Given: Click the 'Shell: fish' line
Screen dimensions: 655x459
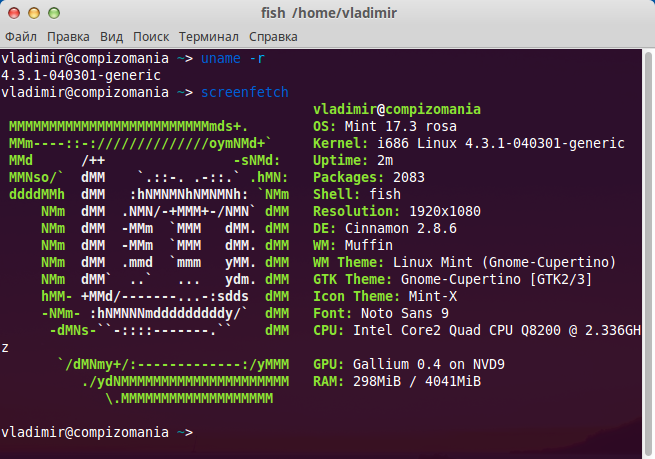Looking at the screenshot, I should 357,194.
